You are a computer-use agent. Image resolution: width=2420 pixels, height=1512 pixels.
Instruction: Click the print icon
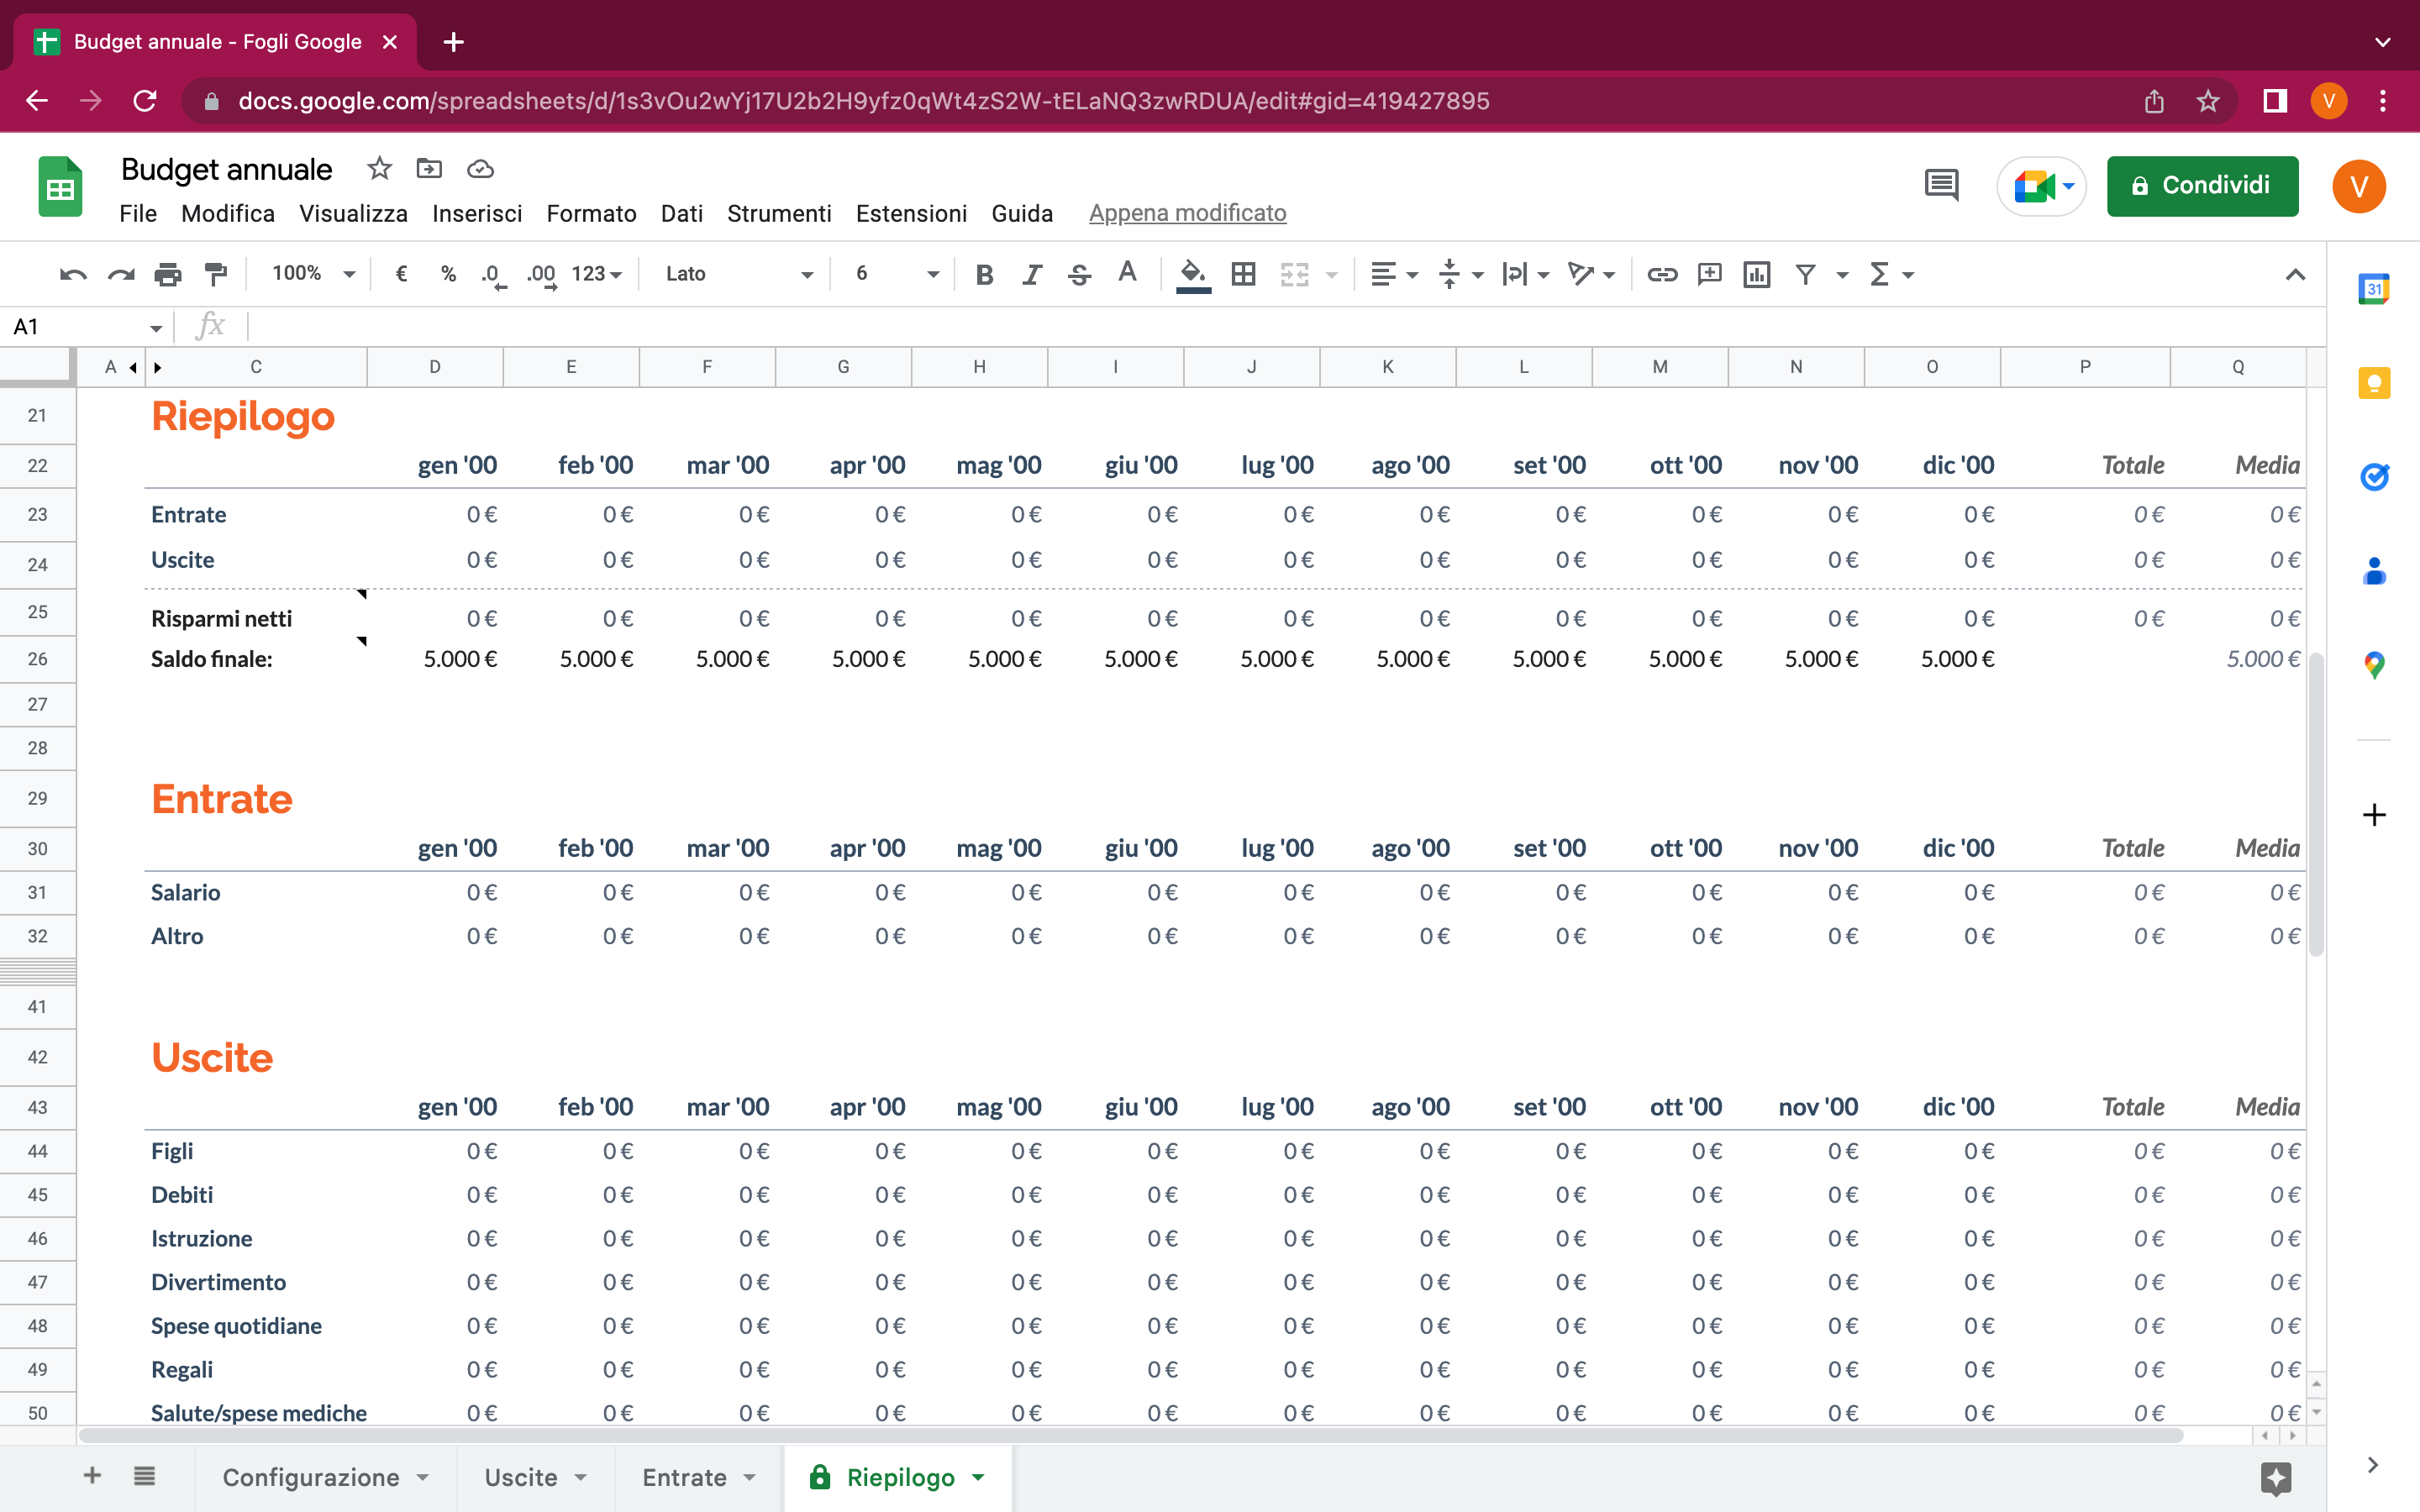(x=167, y=274)
